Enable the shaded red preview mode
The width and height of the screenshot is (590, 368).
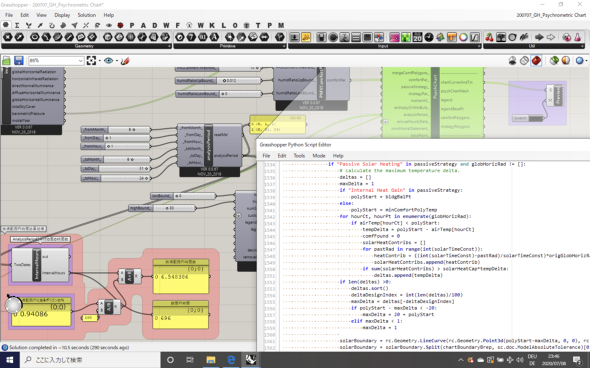[536, 60]
